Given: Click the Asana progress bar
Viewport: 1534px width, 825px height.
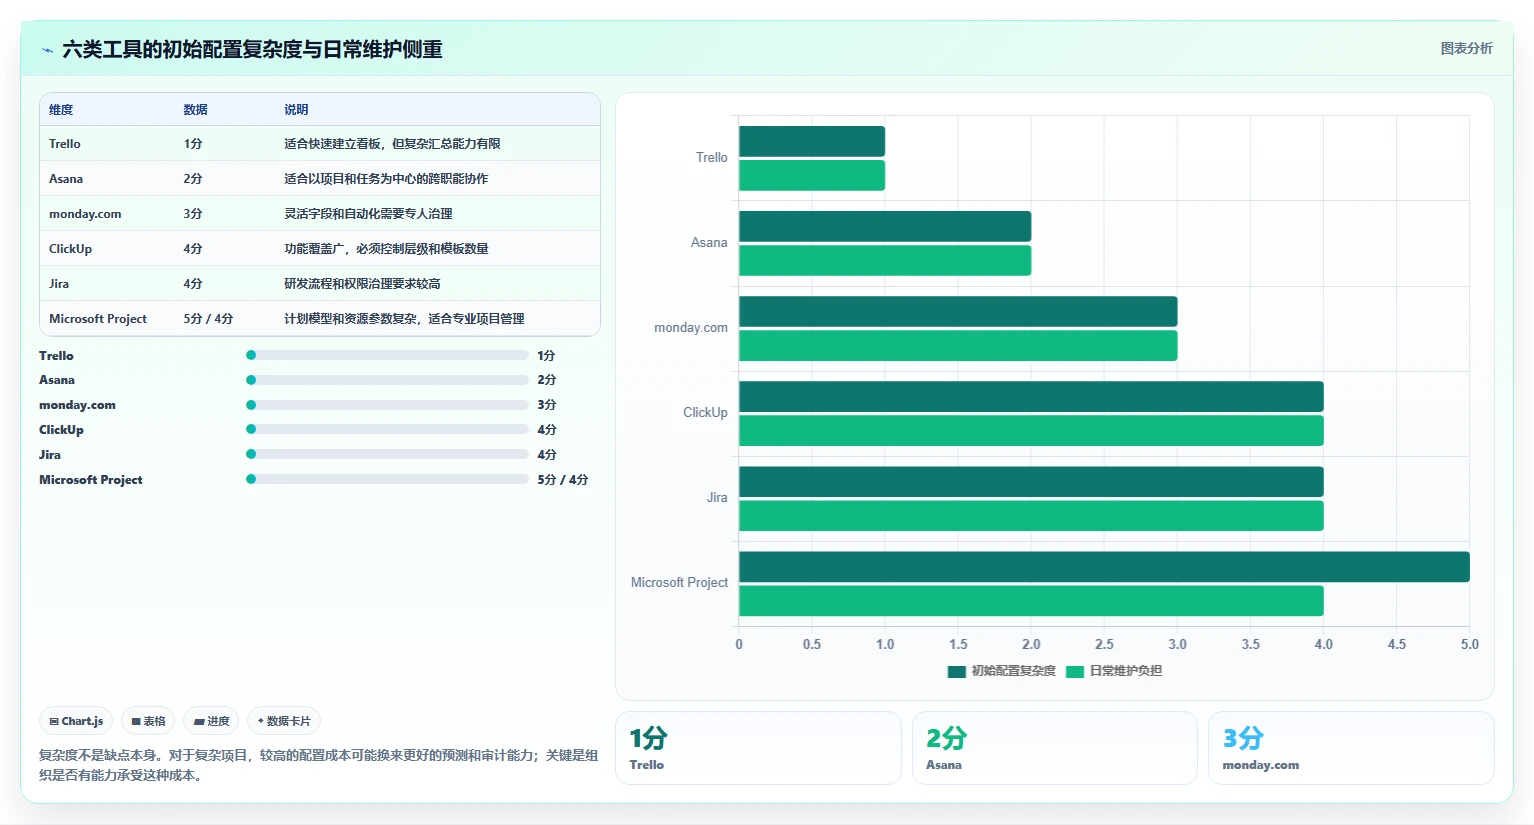Looking at the screenshot, I should [387, 380].
